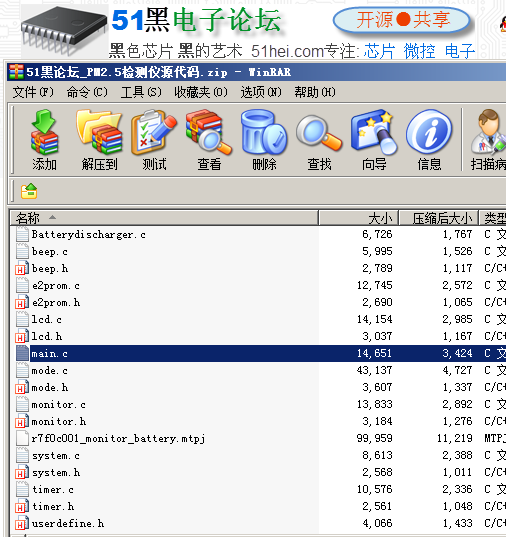Screen dimensions: 506x537
Task: Sort by the 类型 column header
Action: coord(493,218)
